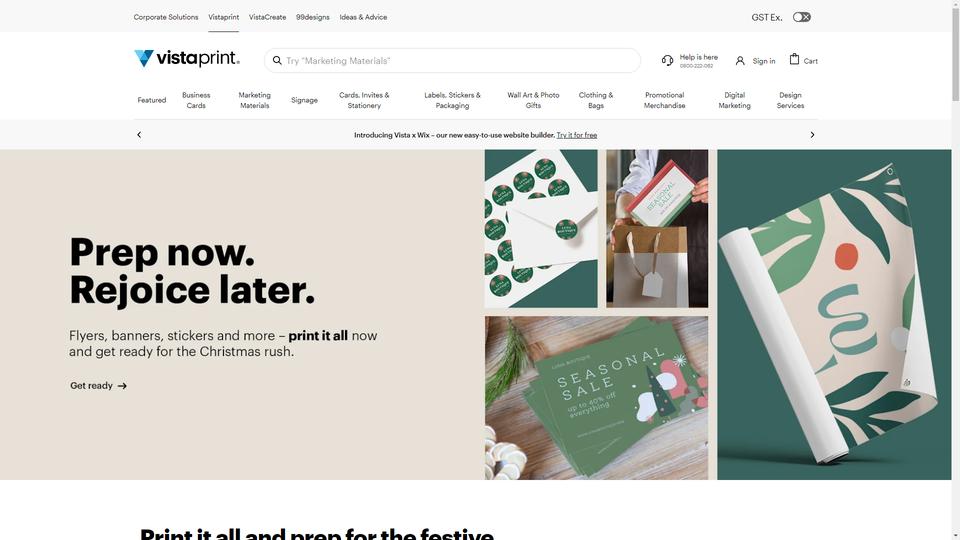Toggle the GST Ex. switch
Viewport: 960px width, 540px height.
click(x=801, y=17)
